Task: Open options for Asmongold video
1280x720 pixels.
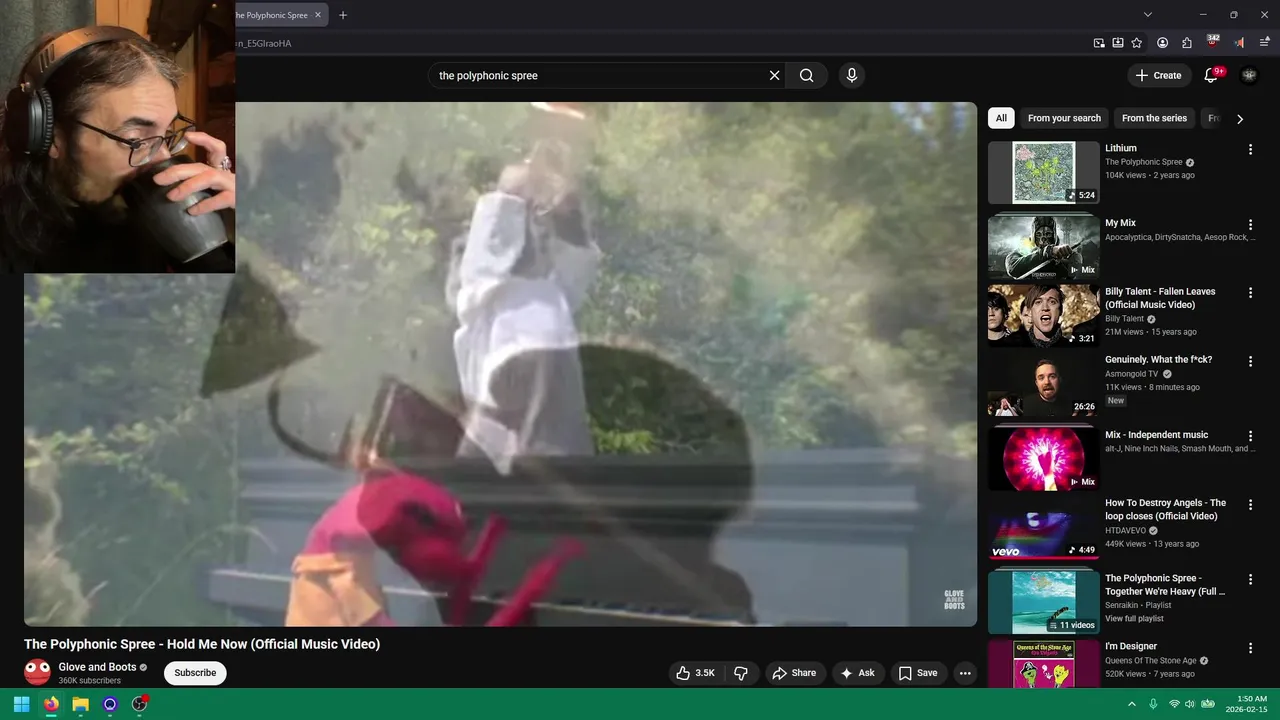Action: (1250, 361)
